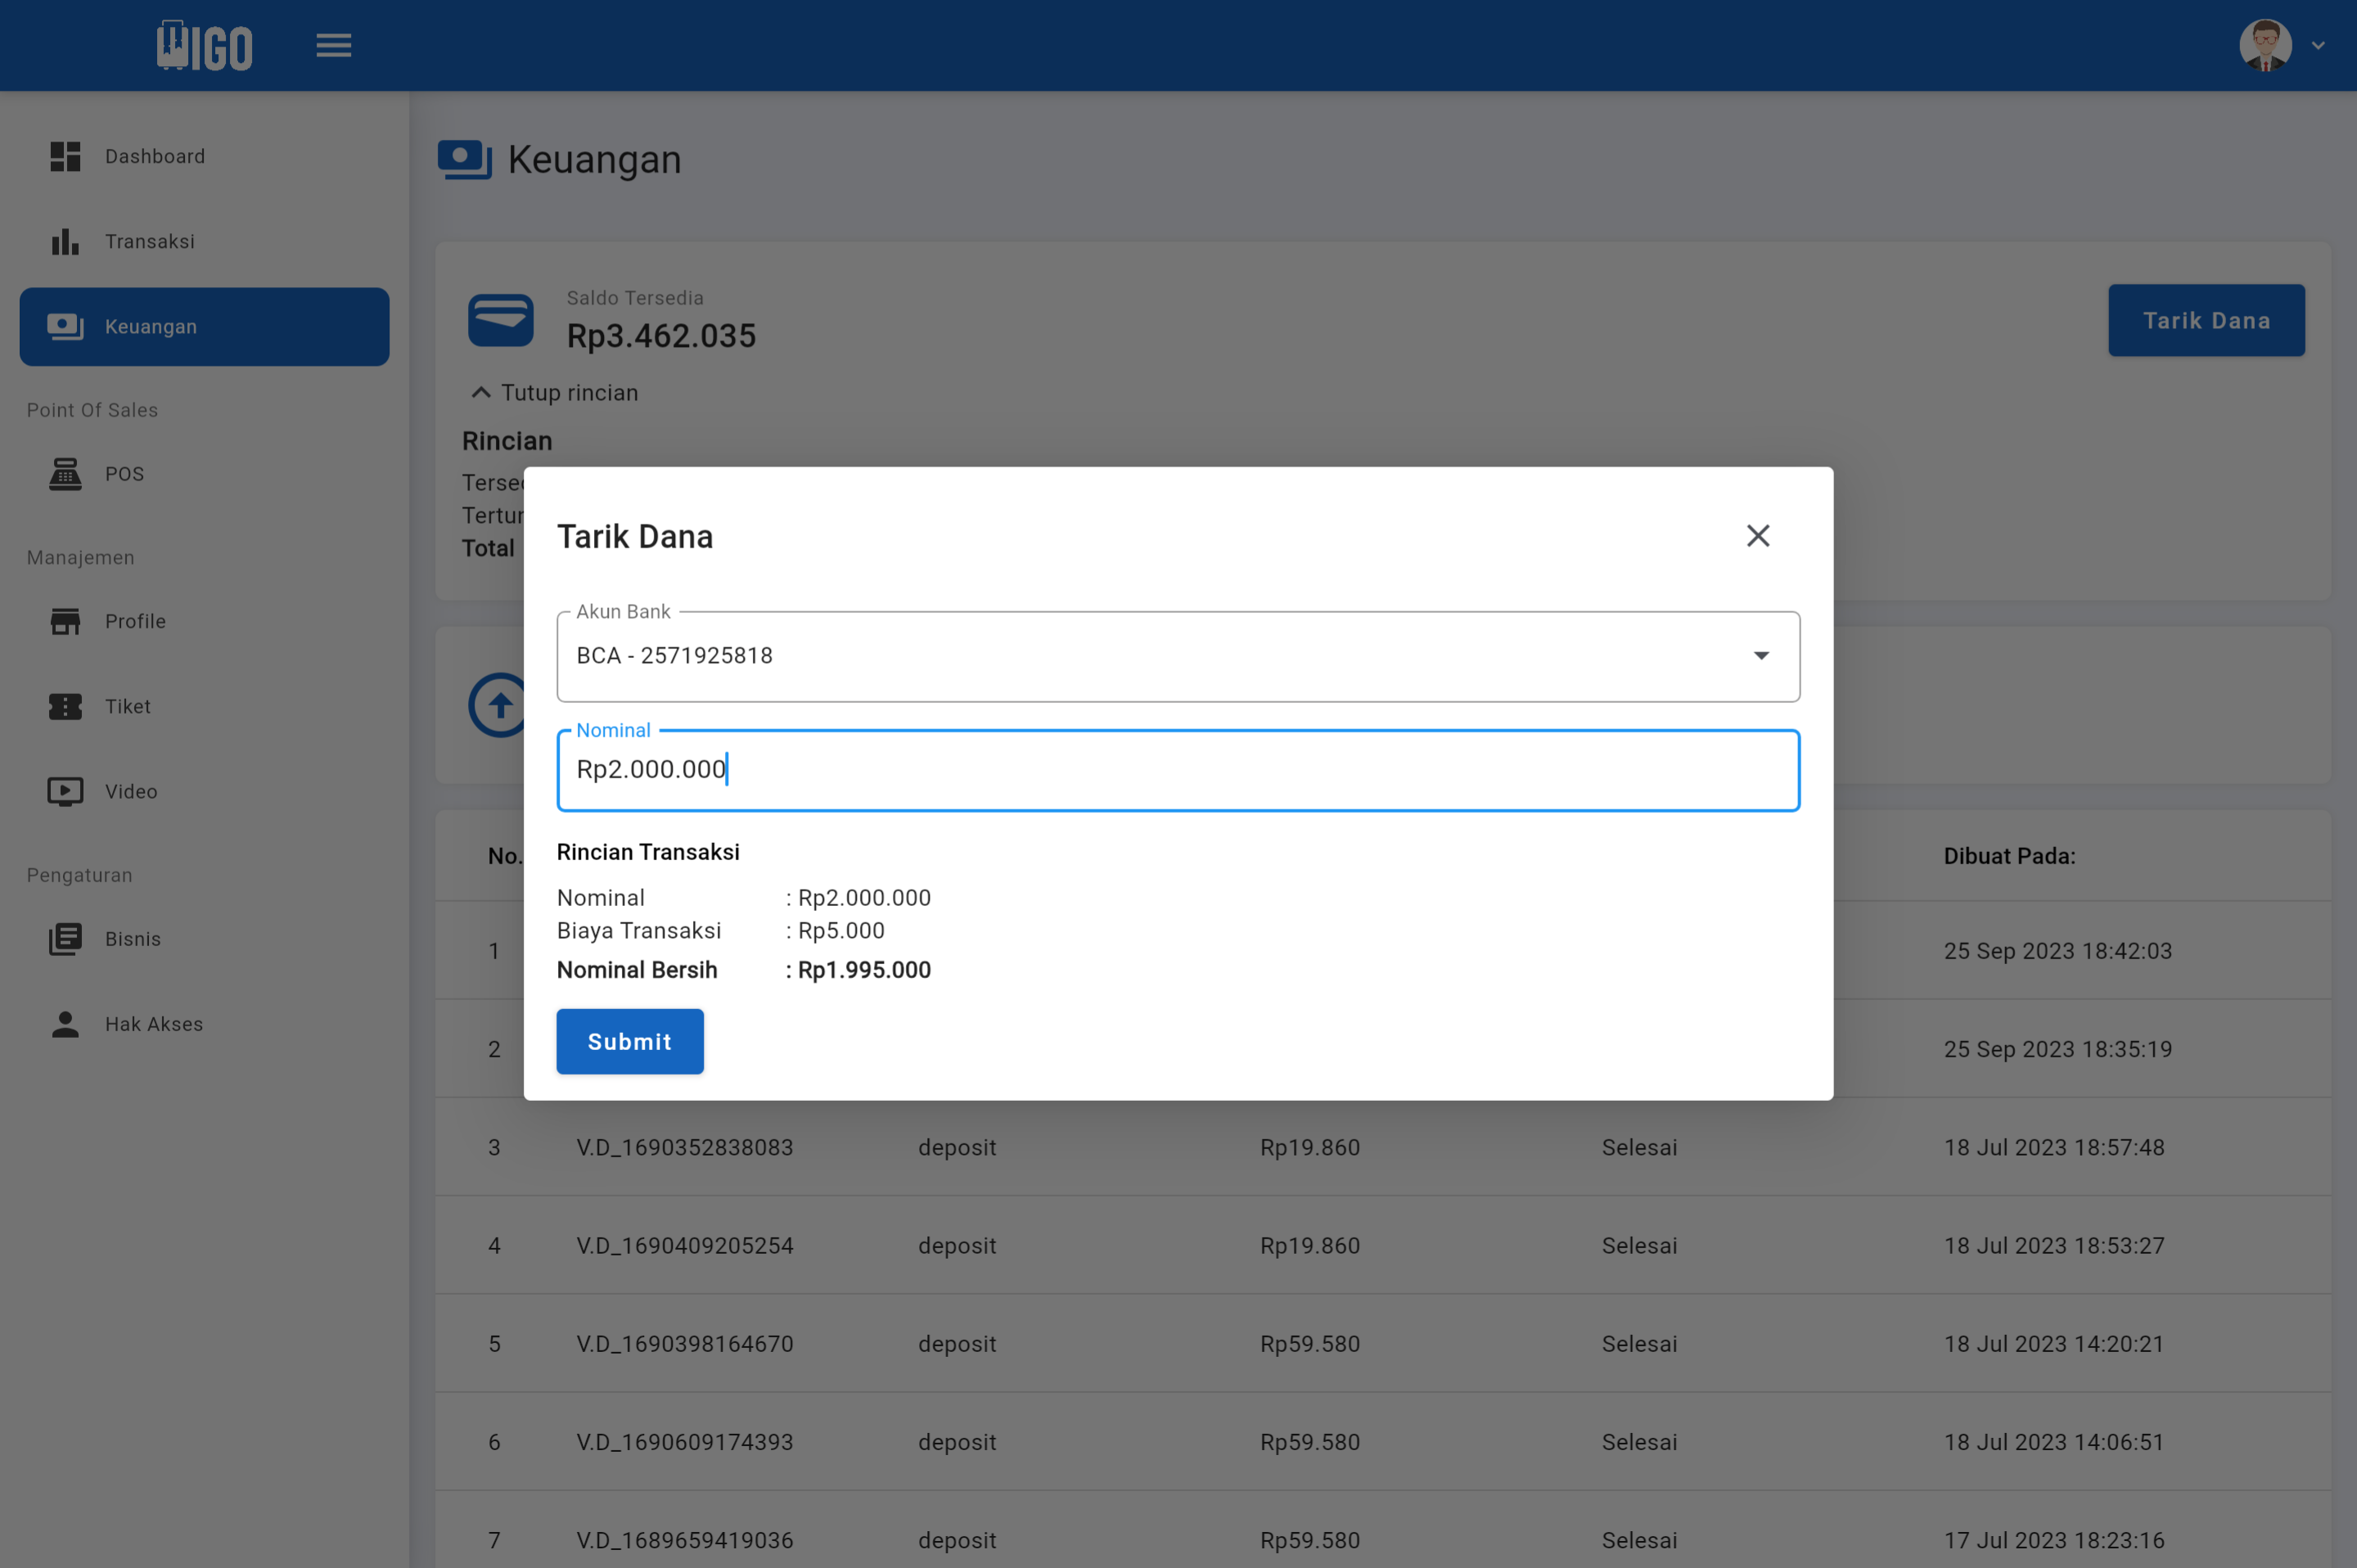Click the Tiket ticket icon
The image size is (2357, 1568).
65,706
